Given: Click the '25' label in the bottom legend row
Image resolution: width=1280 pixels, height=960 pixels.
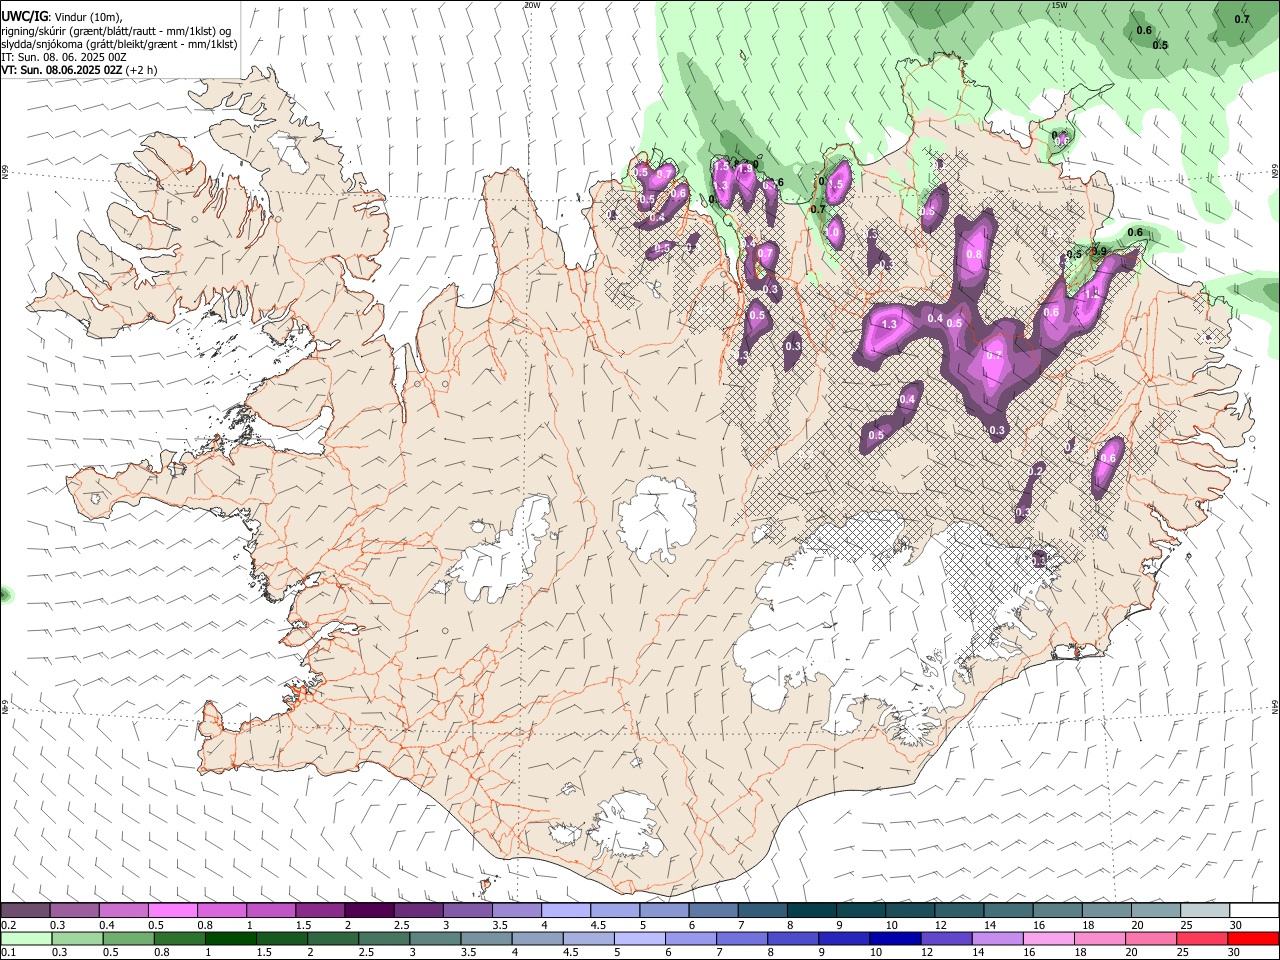Looking at the screenshot, I should click(1185, 953).
